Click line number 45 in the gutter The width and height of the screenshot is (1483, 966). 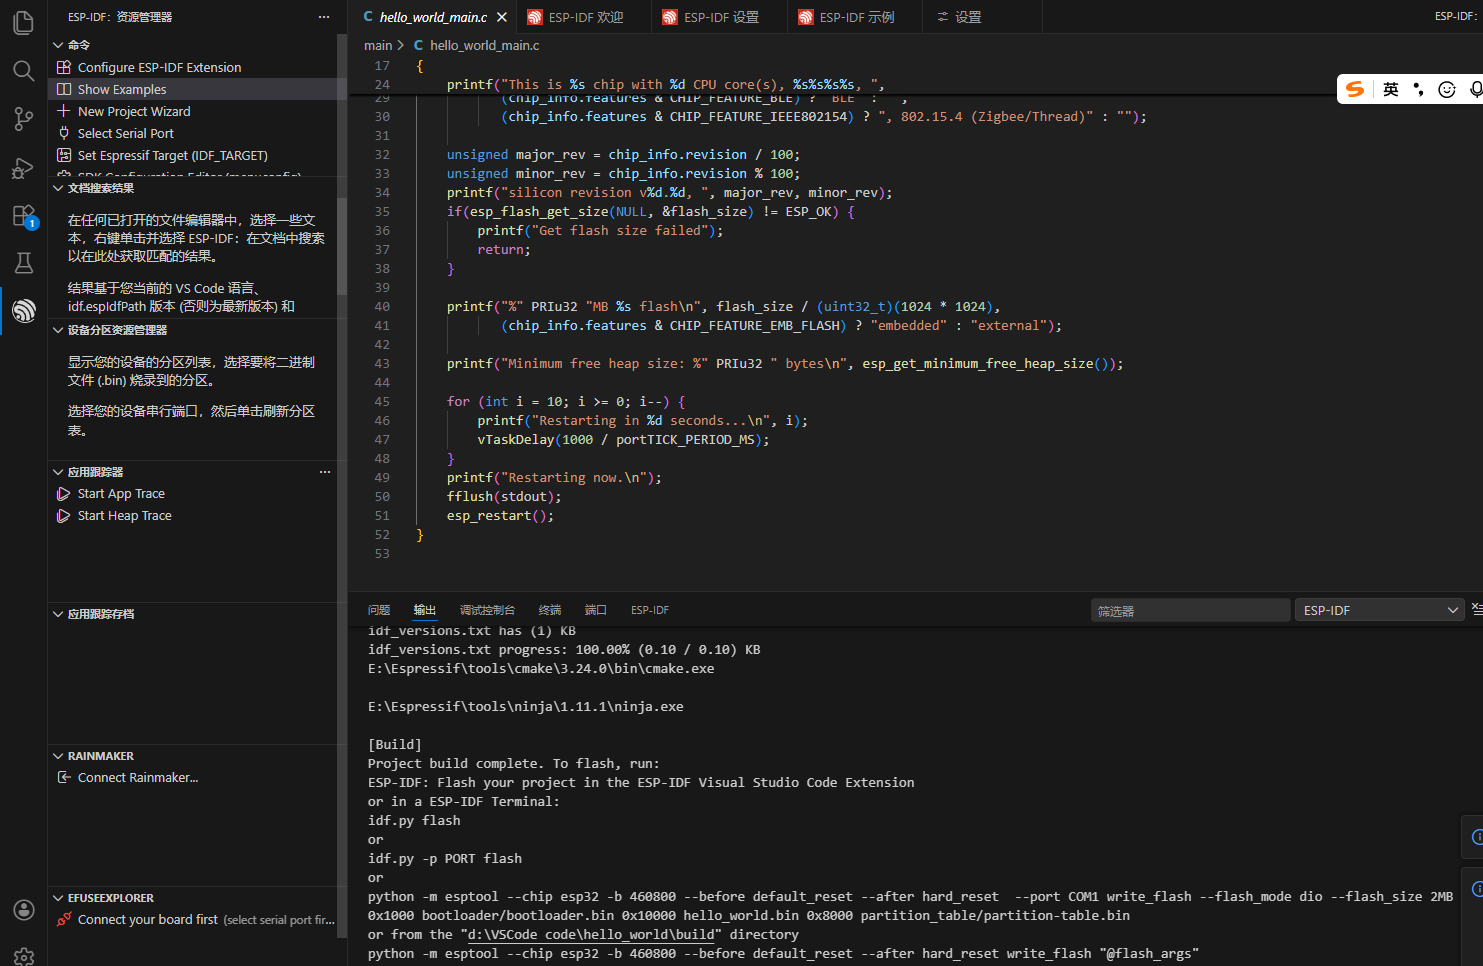coord(382,401)
